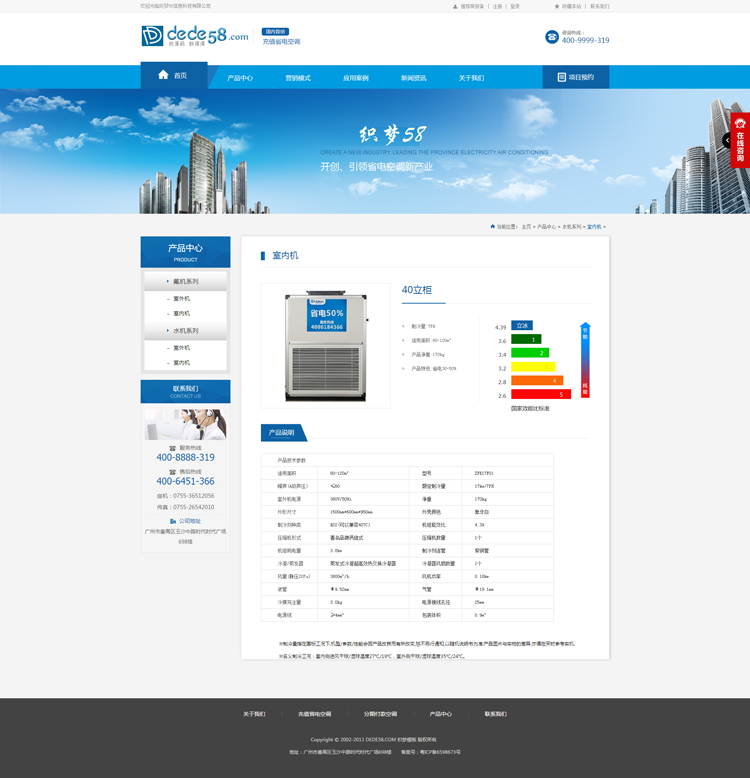750x778 pixels.
Task: Click the star icon next to 收藏本站
Action: (x=557, y=6)
